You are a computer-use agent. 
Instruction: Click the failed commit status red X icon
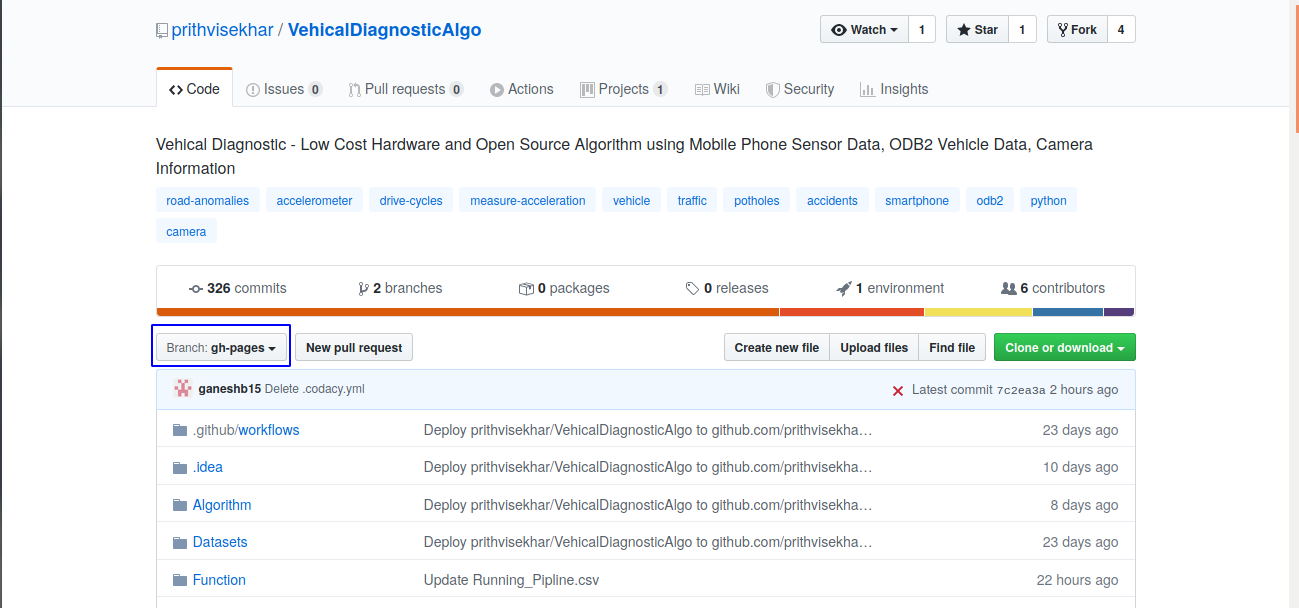[898, 390]
